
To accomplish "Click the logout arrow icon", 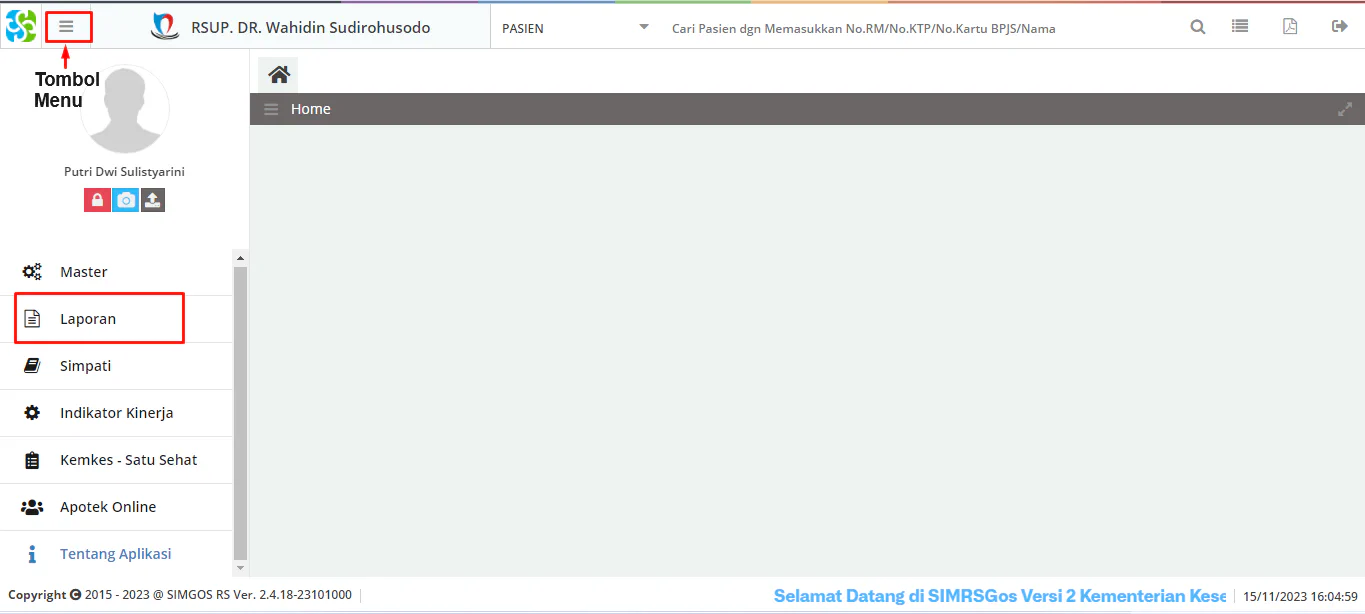I will (x=1340, y=27).
